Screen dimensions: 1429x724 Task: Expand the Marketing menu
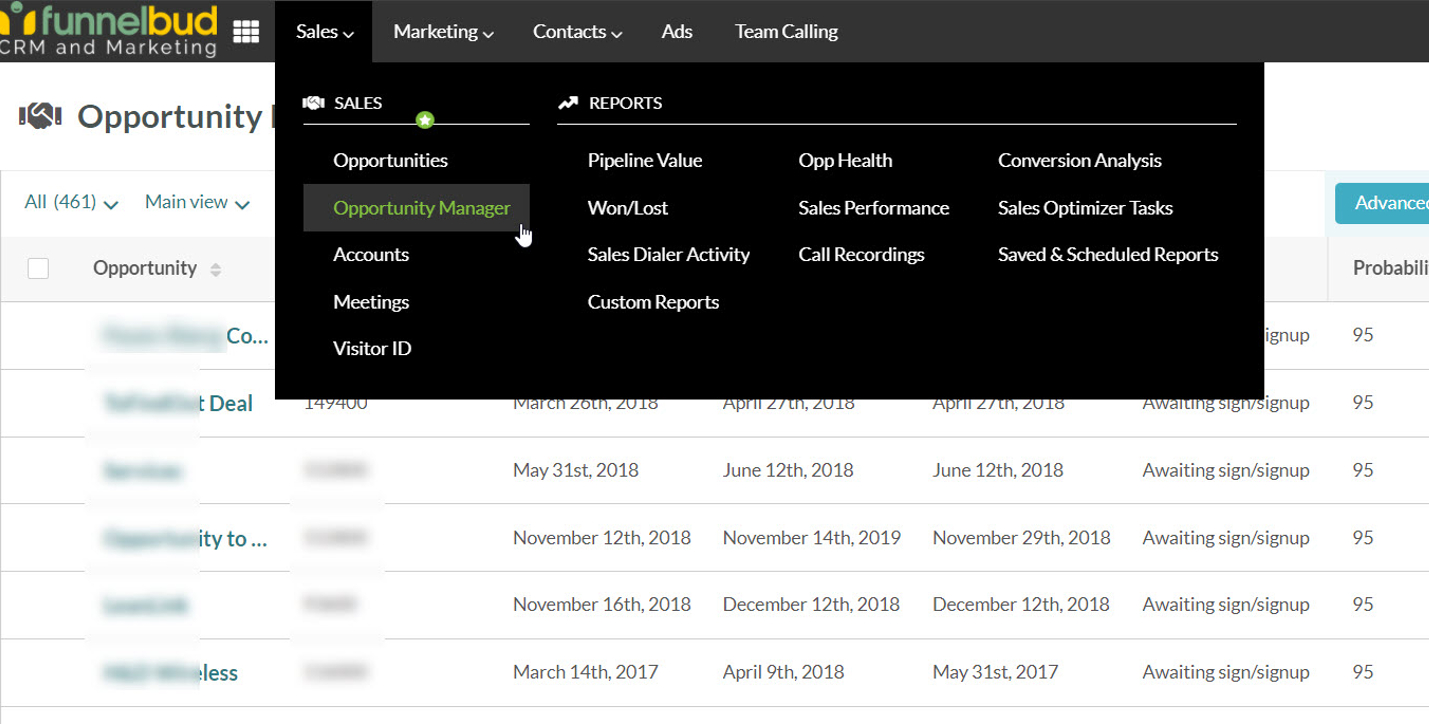443,32
